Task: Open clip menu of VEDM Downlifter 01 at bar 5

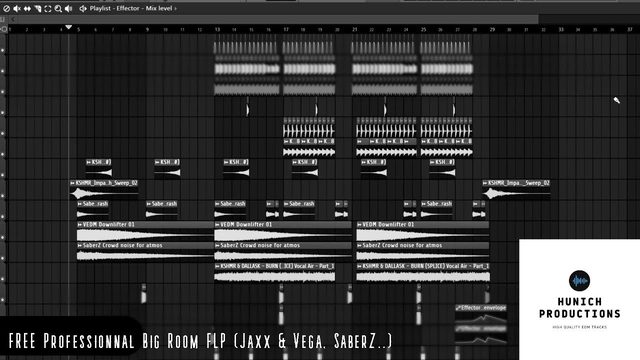Action: pos(80,224)
